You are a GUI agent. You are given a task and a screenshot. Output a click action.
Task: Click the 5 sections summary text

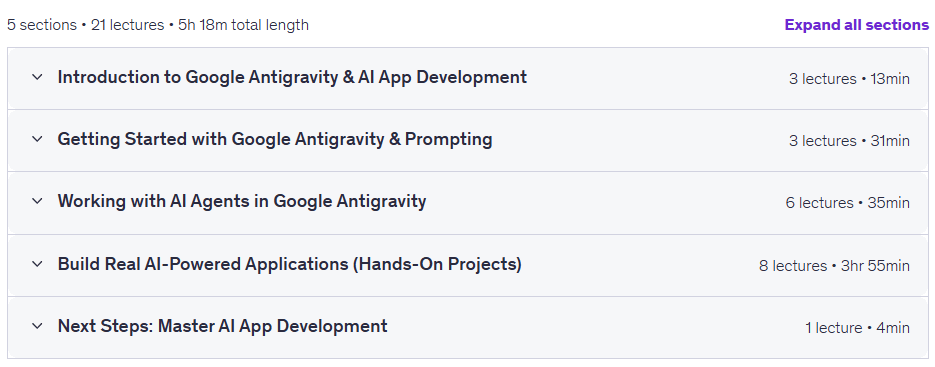click(42, 25)
